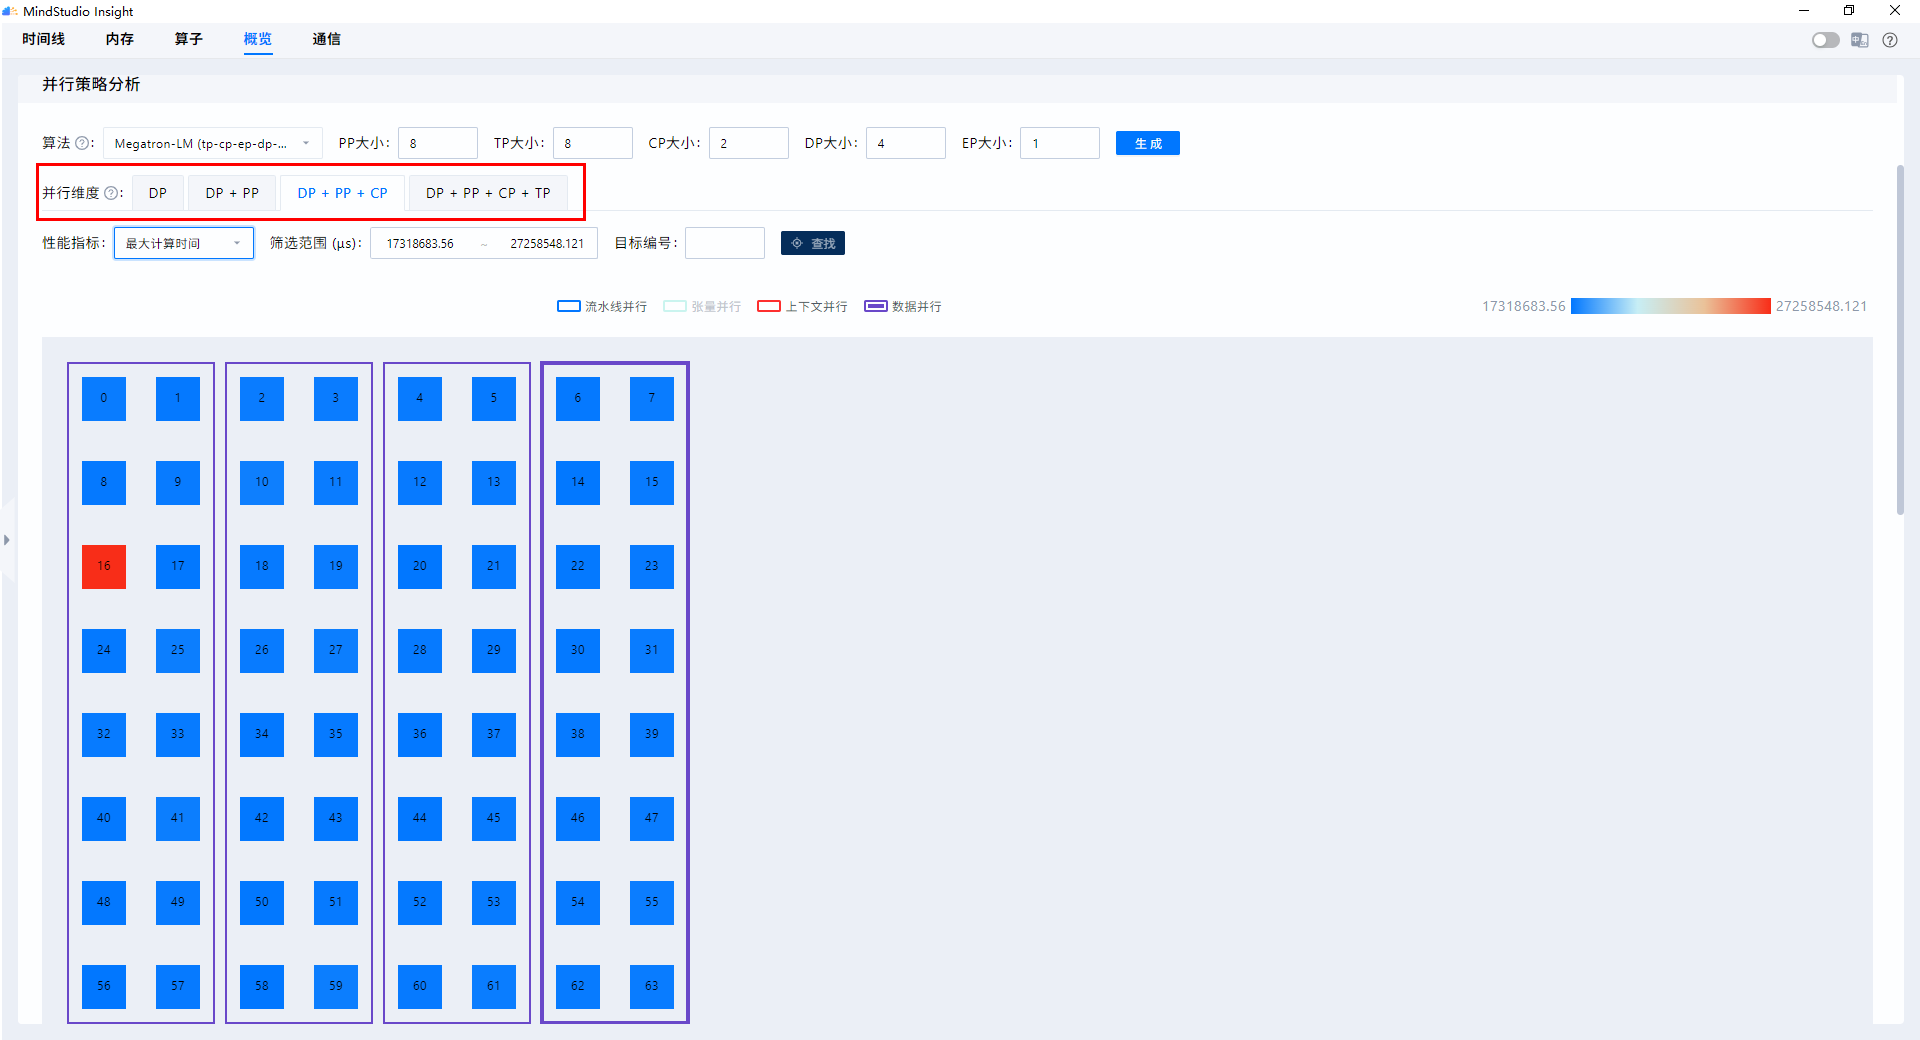1920x1040 pixels.
Task: Click rank block 21
Action: tap(494, 566)
